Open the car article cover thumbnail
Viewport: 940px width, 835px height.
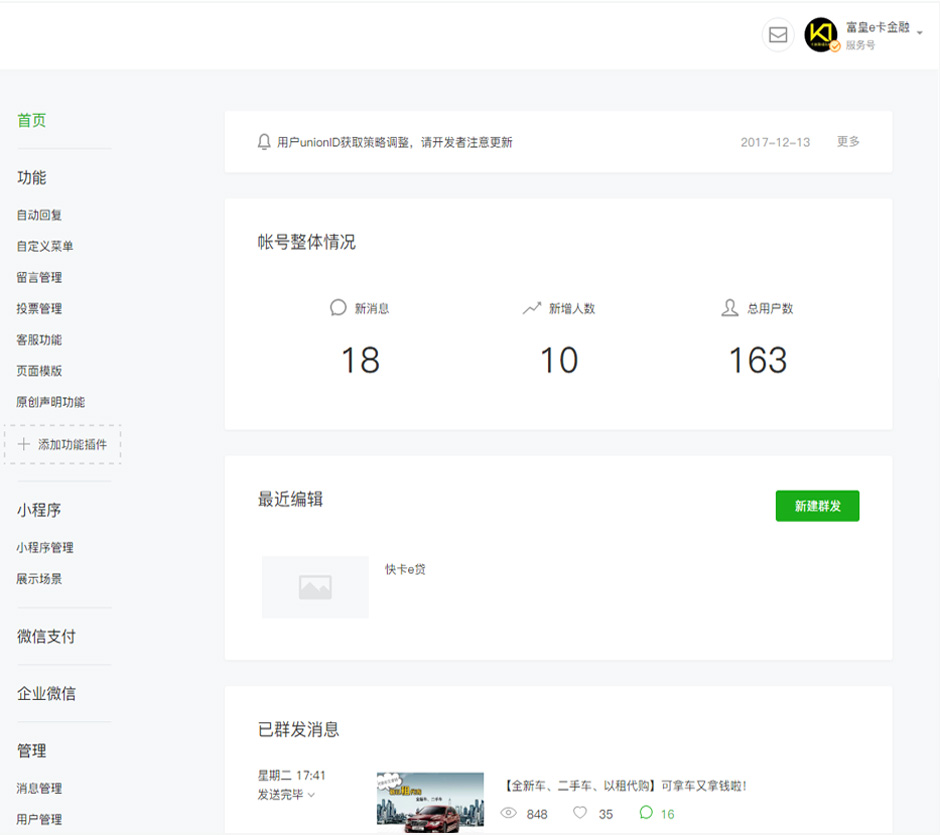[430, 799]
